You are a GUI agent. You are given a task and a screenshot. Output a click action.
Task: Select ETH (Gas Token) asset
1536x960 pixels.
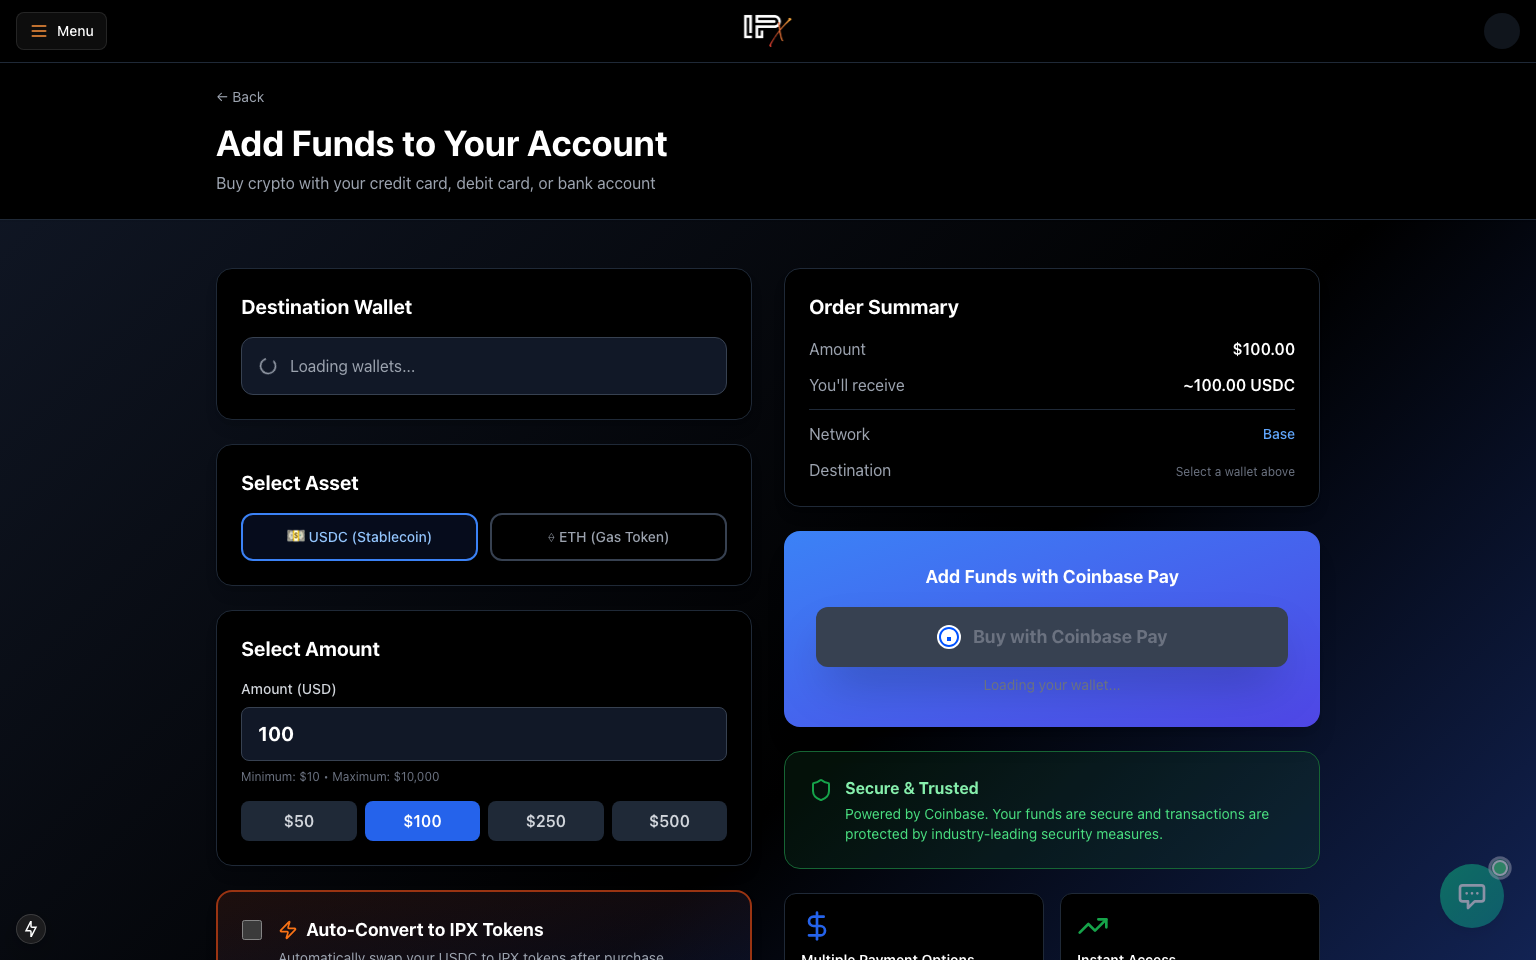click(608, 537)
